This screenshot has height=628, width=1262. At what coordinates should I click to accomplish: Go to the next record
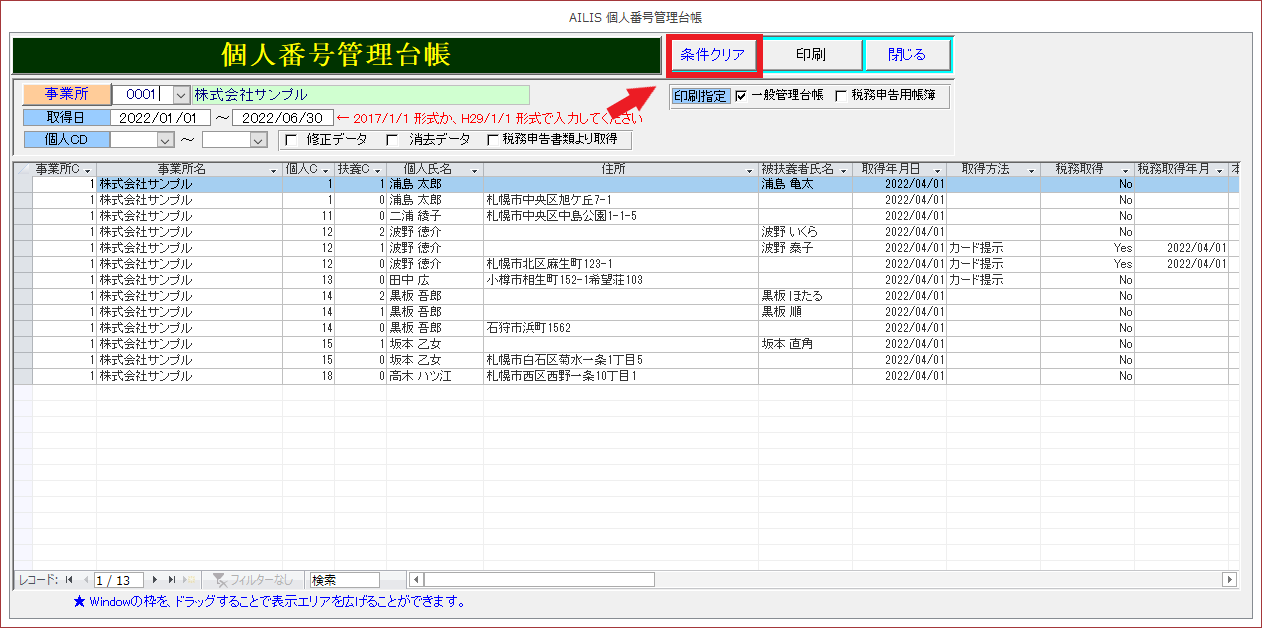point(155,579)
